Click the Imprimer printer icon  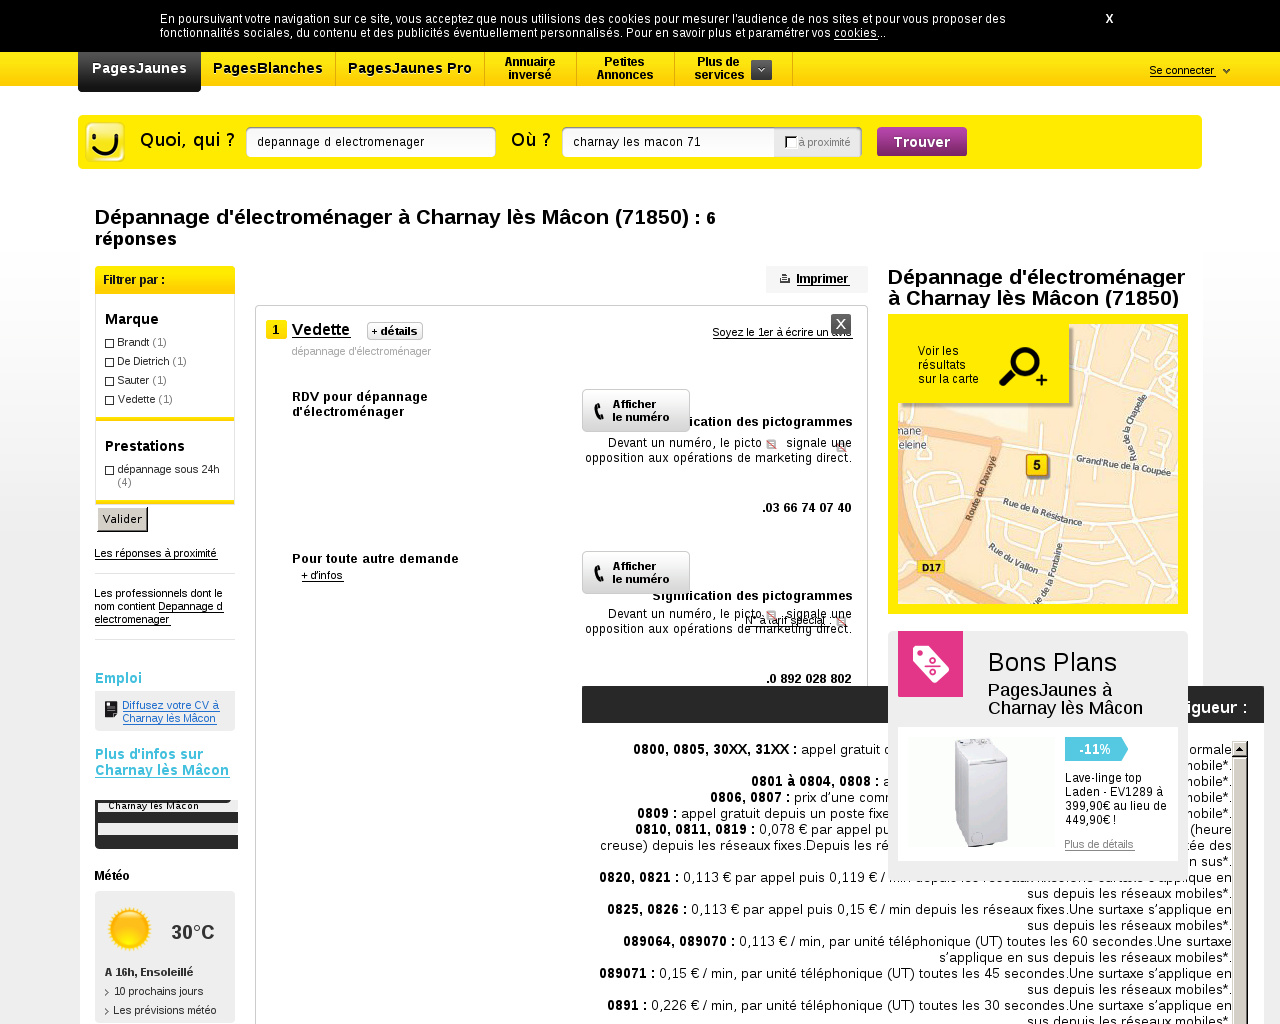coord(785,279)
